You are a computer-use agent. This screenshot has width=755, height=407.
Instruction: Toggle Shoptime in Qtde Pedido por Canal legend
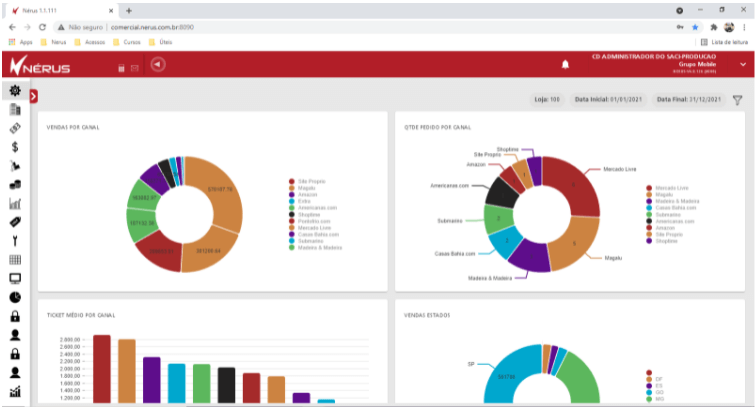click(662, 241)
